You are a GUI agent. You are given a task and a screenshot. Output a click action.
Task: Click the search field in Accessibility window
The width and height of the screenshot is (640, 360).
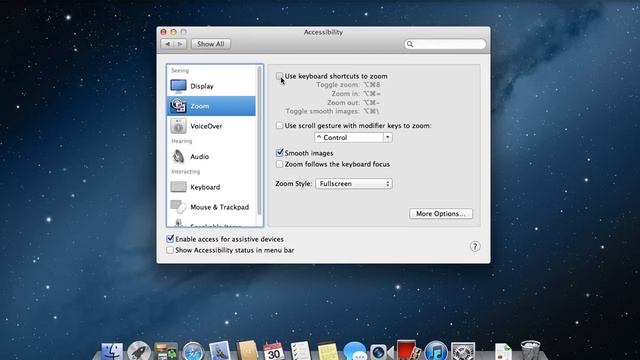point(445,44)
